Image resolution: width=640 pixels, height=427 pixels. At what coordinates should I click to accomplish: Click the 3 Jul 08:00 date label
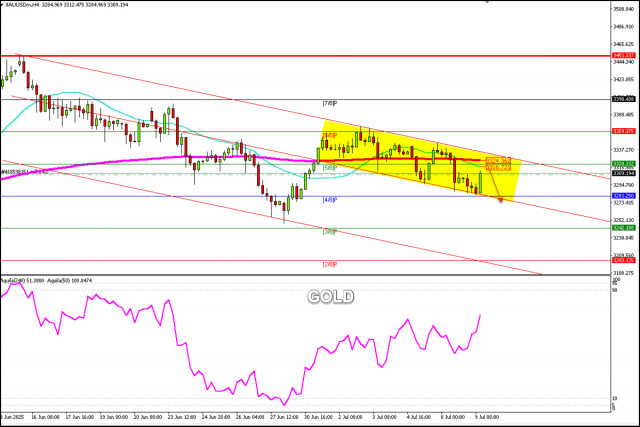coord(384,417)
